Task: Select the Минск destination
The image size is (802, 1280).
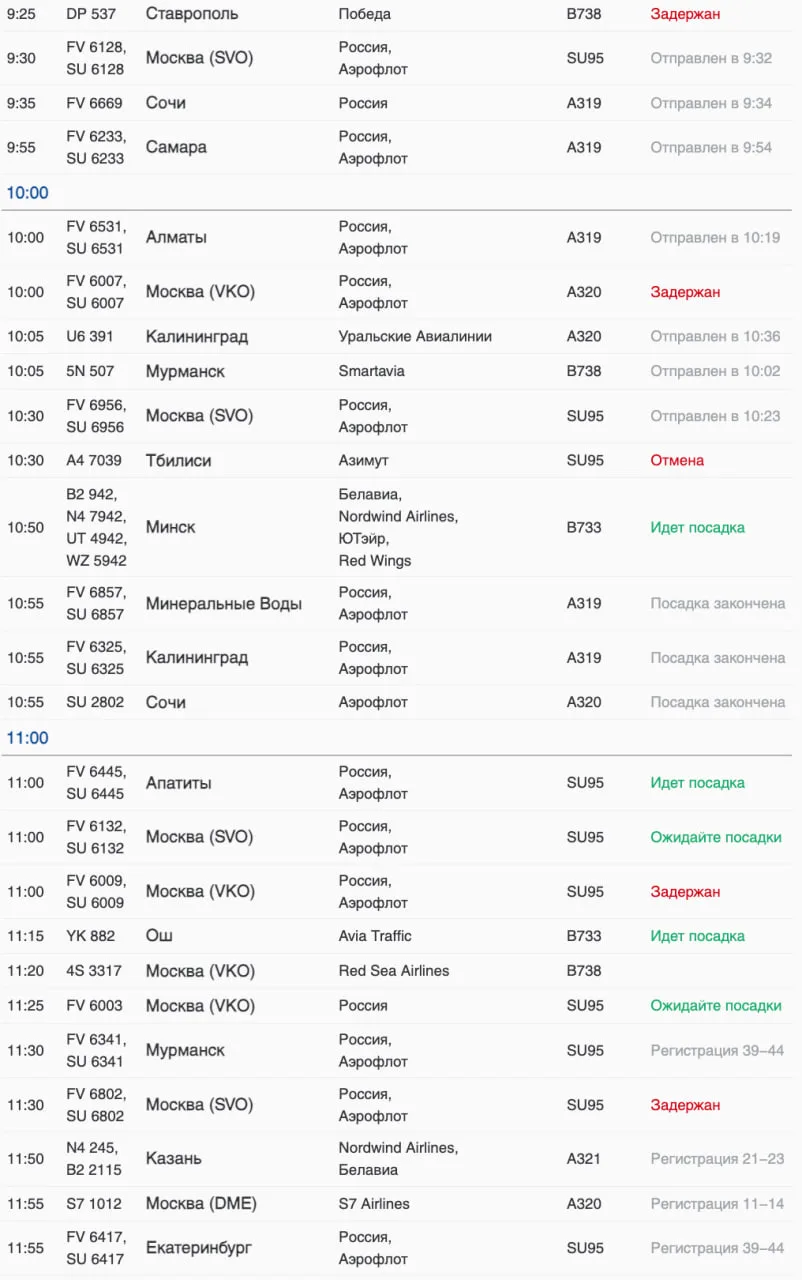Action: click(170, 527)
